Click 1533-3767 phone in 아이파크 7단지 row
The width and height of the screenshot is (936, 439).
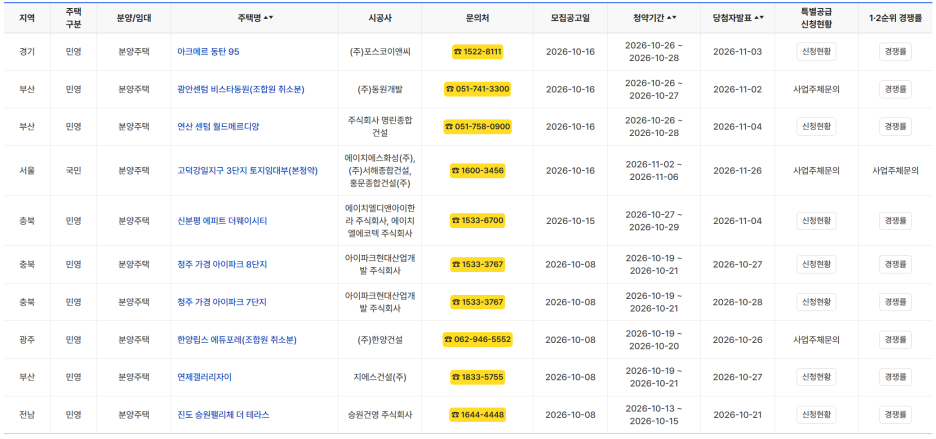[x=478, y=302]
